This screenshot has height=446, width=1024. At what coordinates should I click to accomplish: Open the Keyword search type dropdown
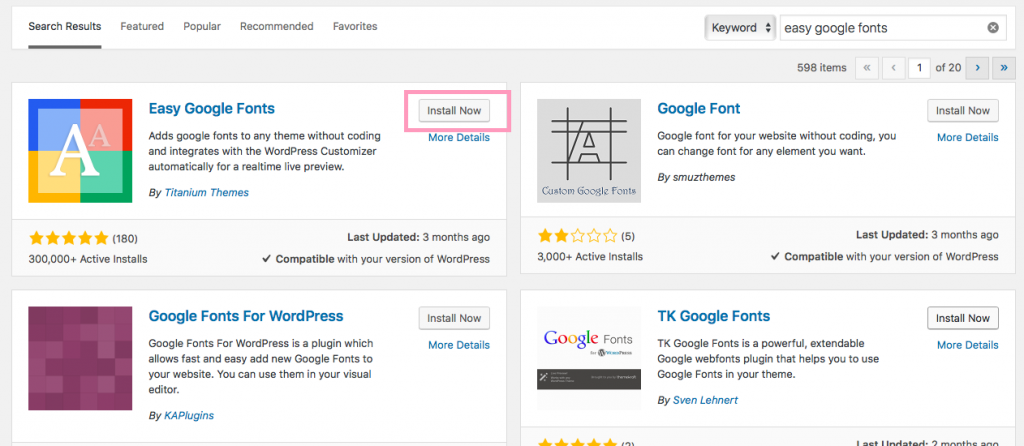pos(741,28)
